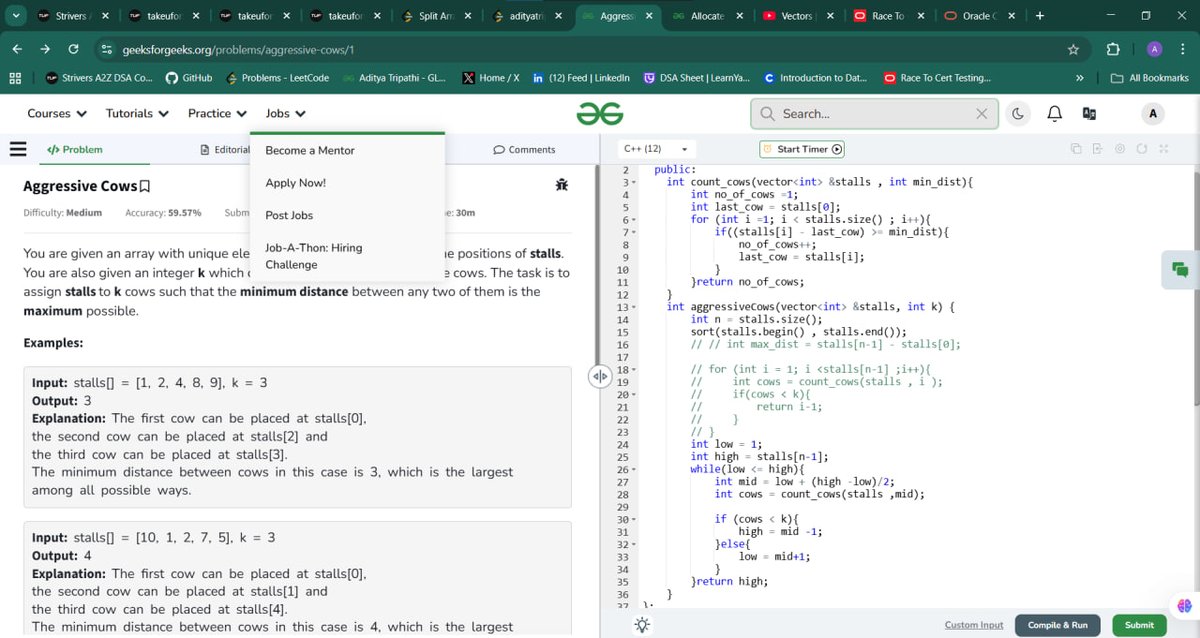Open a new browser tab

point(1040,16)
